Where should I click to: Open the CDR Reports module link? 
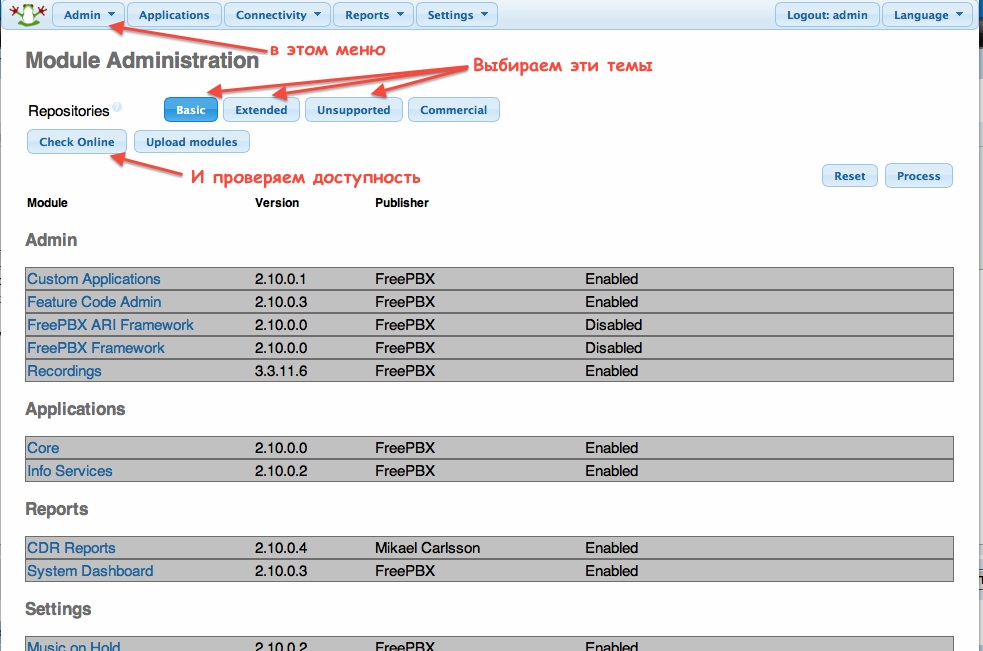tap(71, 548)
